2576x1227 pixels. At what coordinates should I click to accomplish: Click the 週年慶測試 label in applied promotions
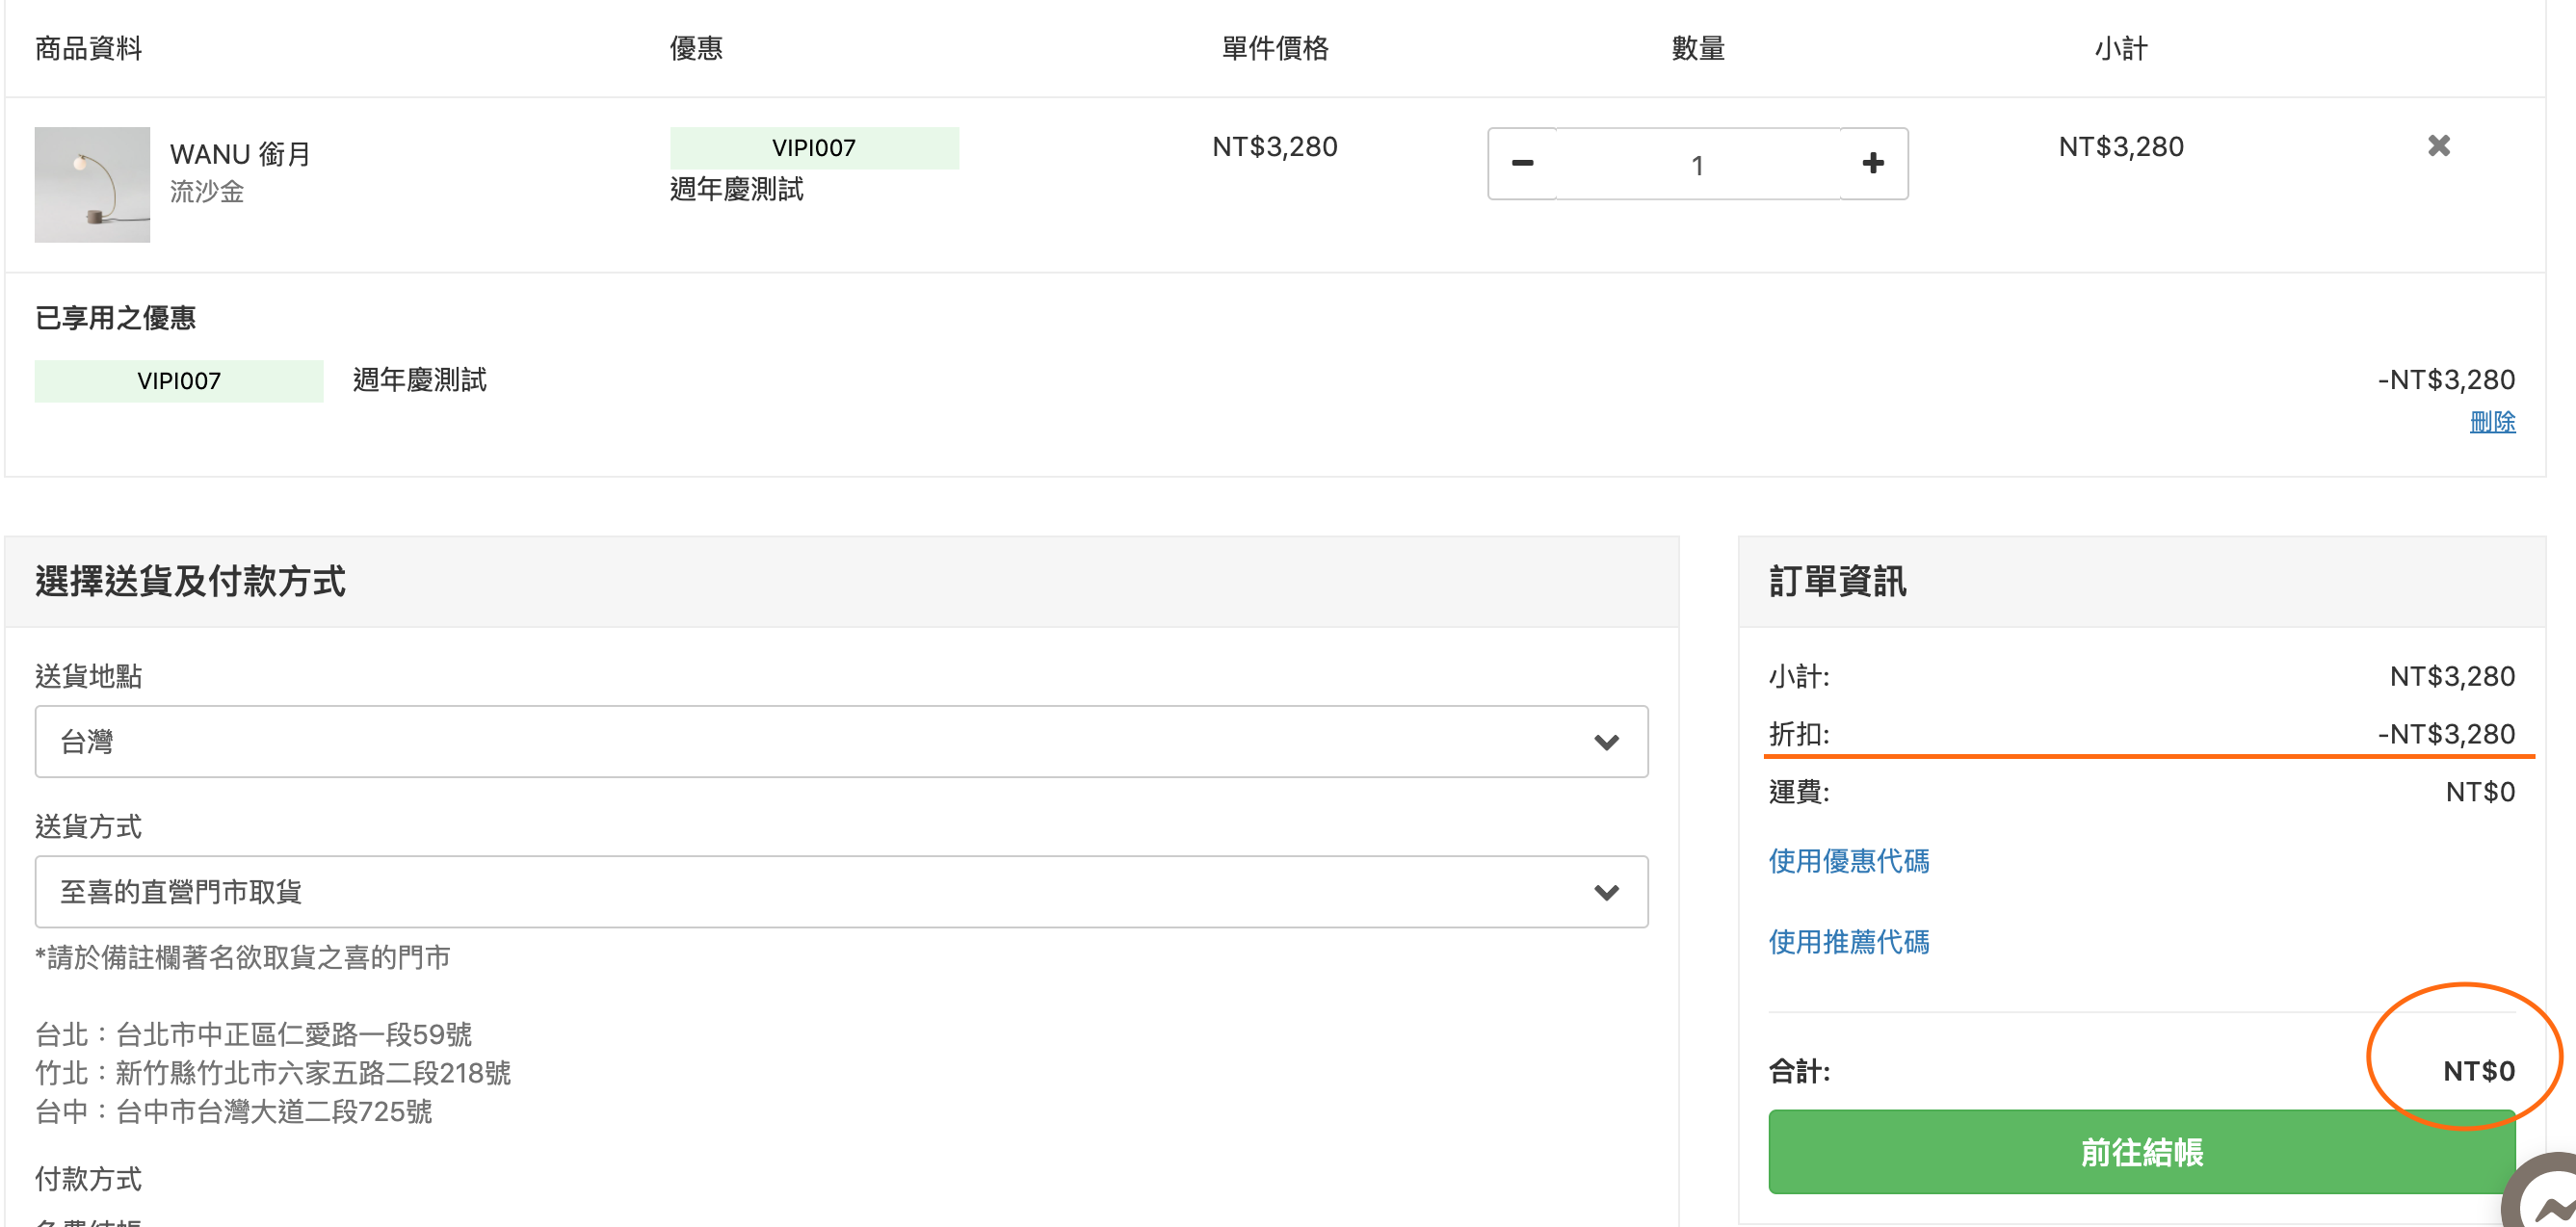click(419, 380)
